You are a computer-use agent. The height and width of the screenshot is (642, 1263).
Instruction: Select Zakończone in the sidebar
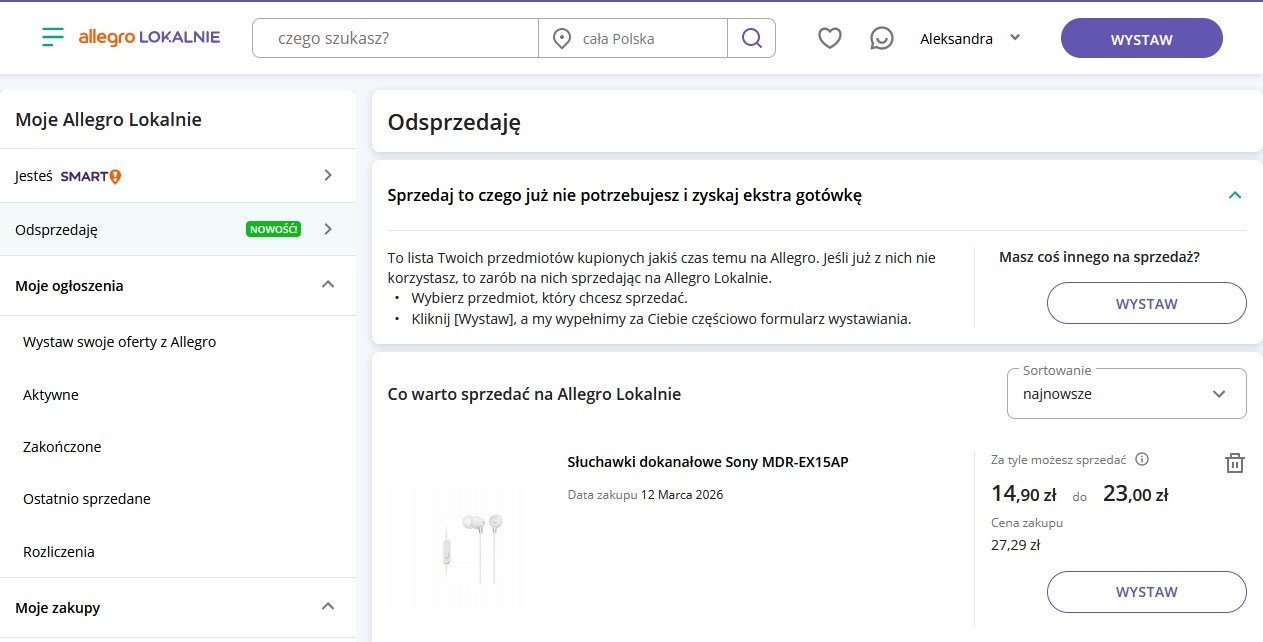coord(62,447)
